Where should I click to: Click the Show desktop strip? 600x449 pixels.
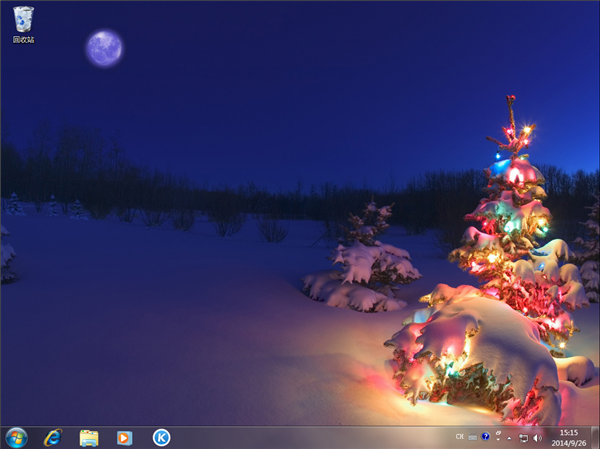(595, 438)
